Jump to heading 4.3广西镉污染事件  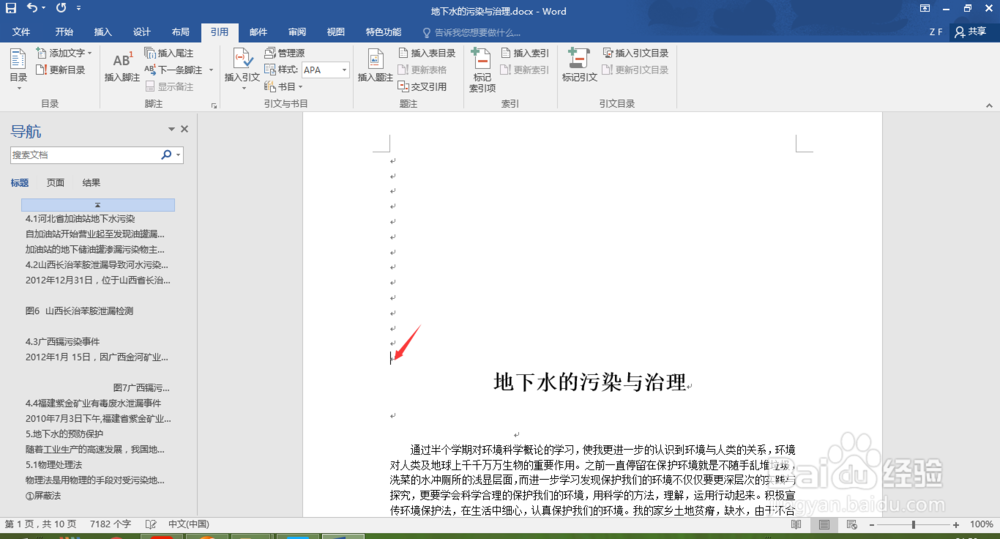tap(62, 342)
